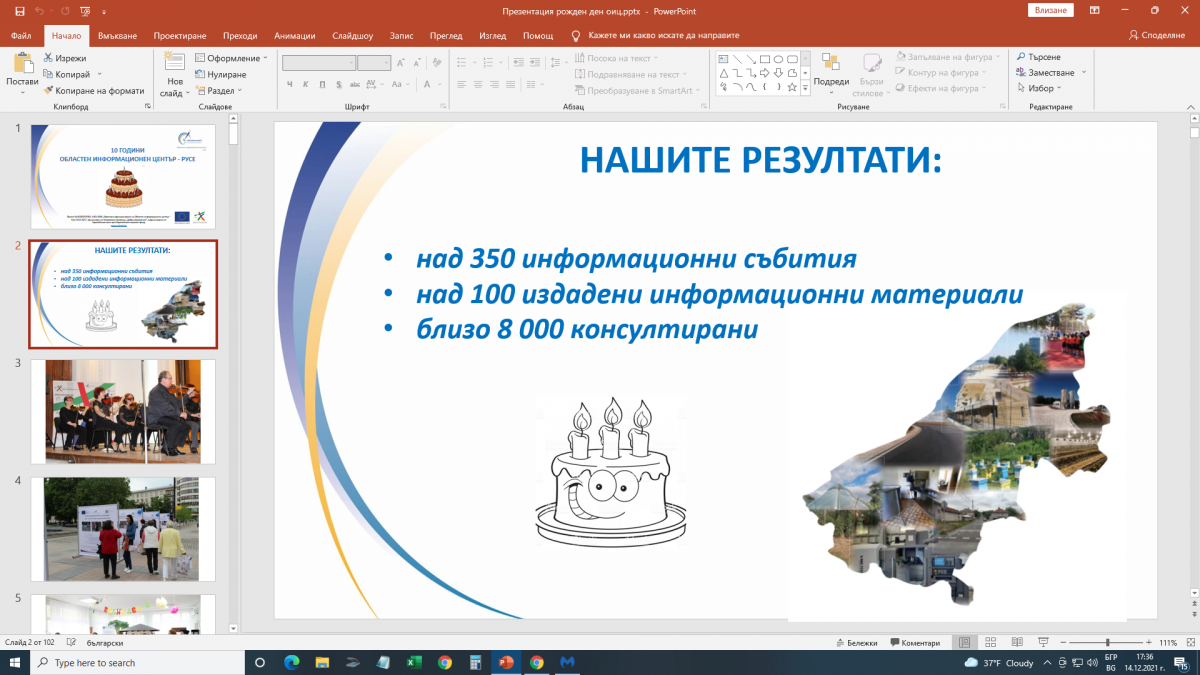This screenshot has height=675, width=1200.
Task: Open the font color A swatch
Action: (426, 84)
